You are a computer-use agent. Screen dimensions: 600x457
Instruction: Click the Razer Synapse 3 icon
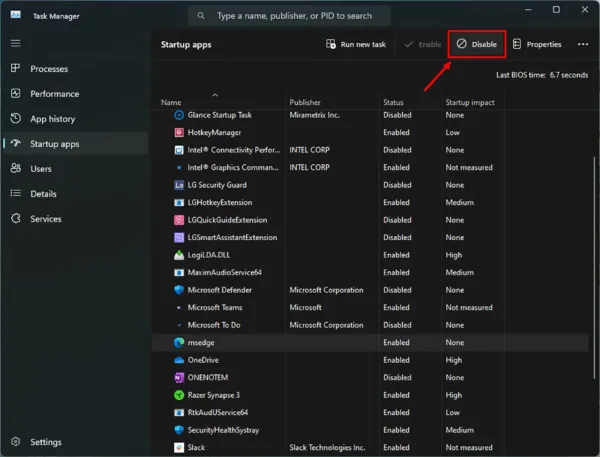click(179, 395)
